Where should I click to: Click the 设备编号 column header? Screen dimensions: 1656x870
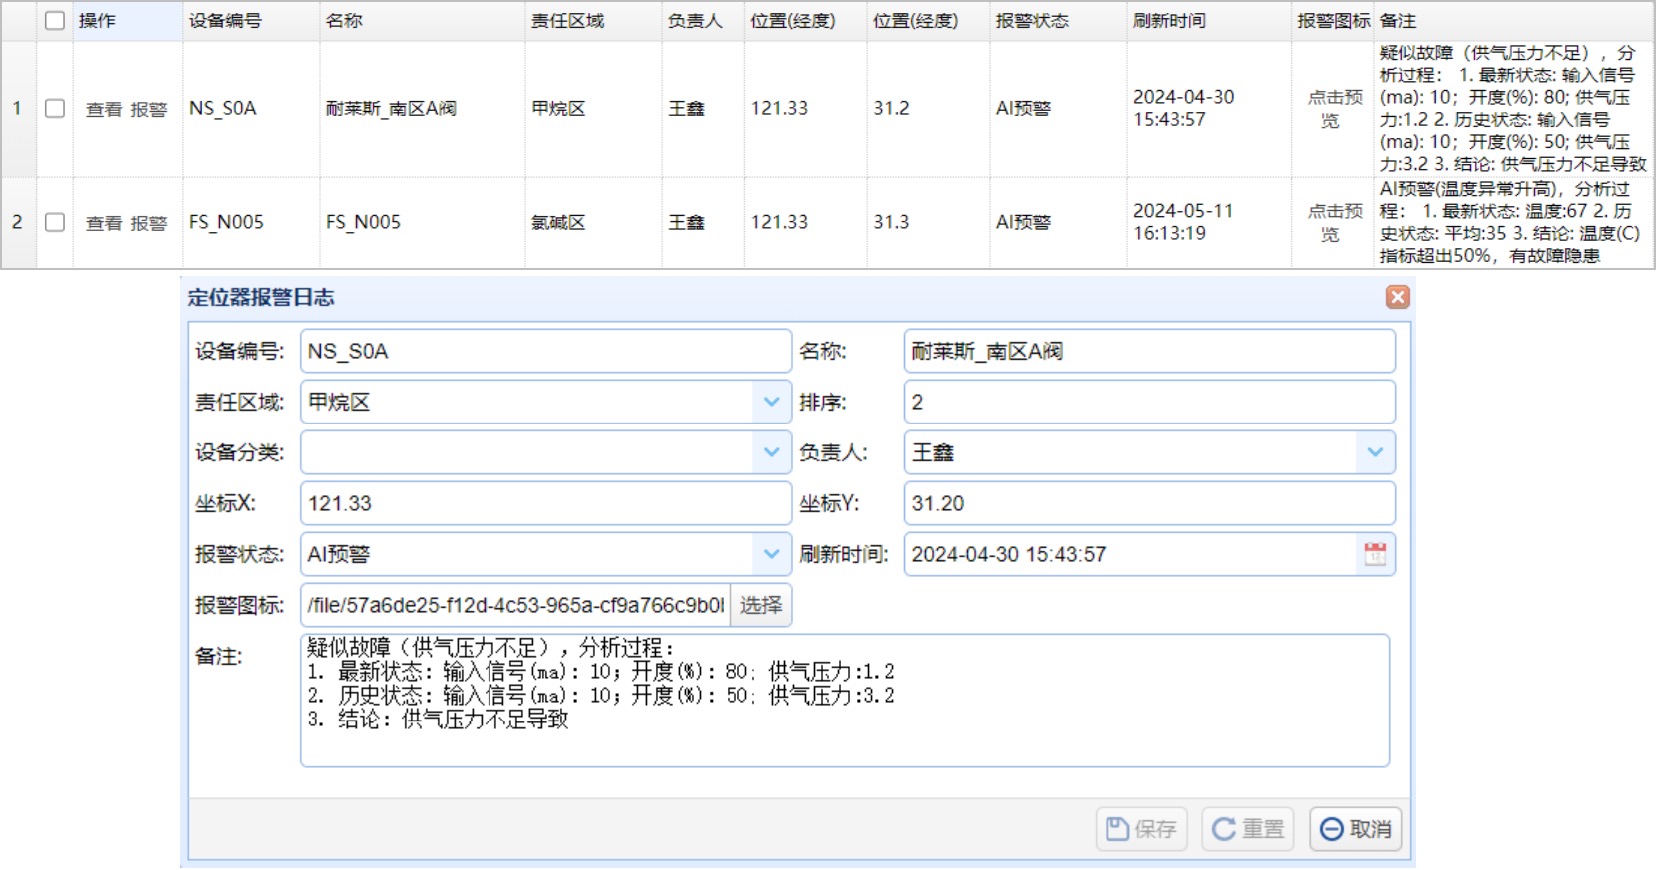click(225, 21)
